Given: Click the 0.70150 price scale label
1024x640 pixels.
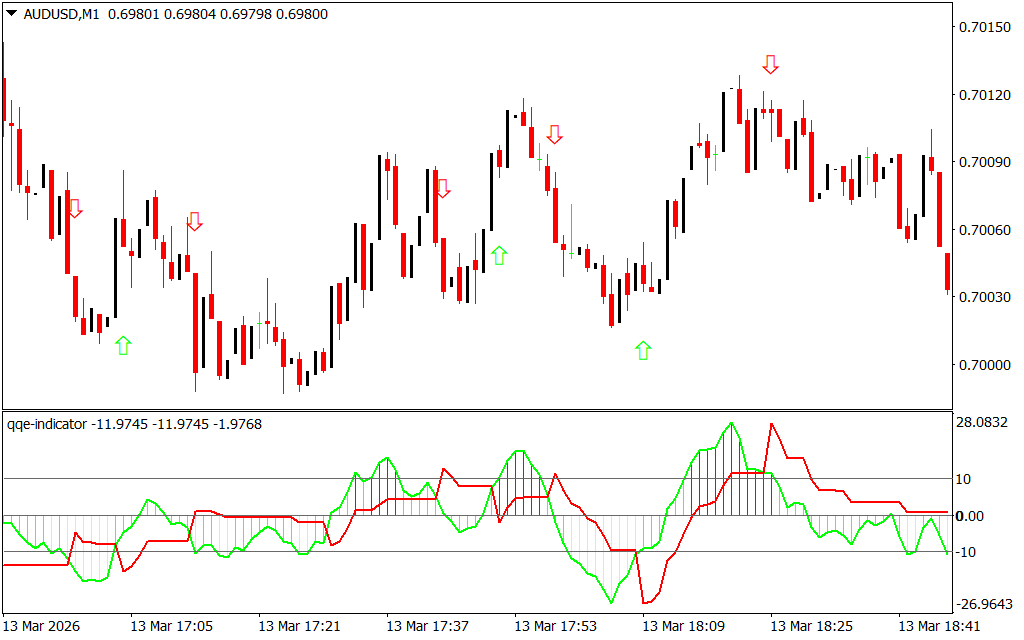Looking at the screenshot, I should [x=984, y=26].
